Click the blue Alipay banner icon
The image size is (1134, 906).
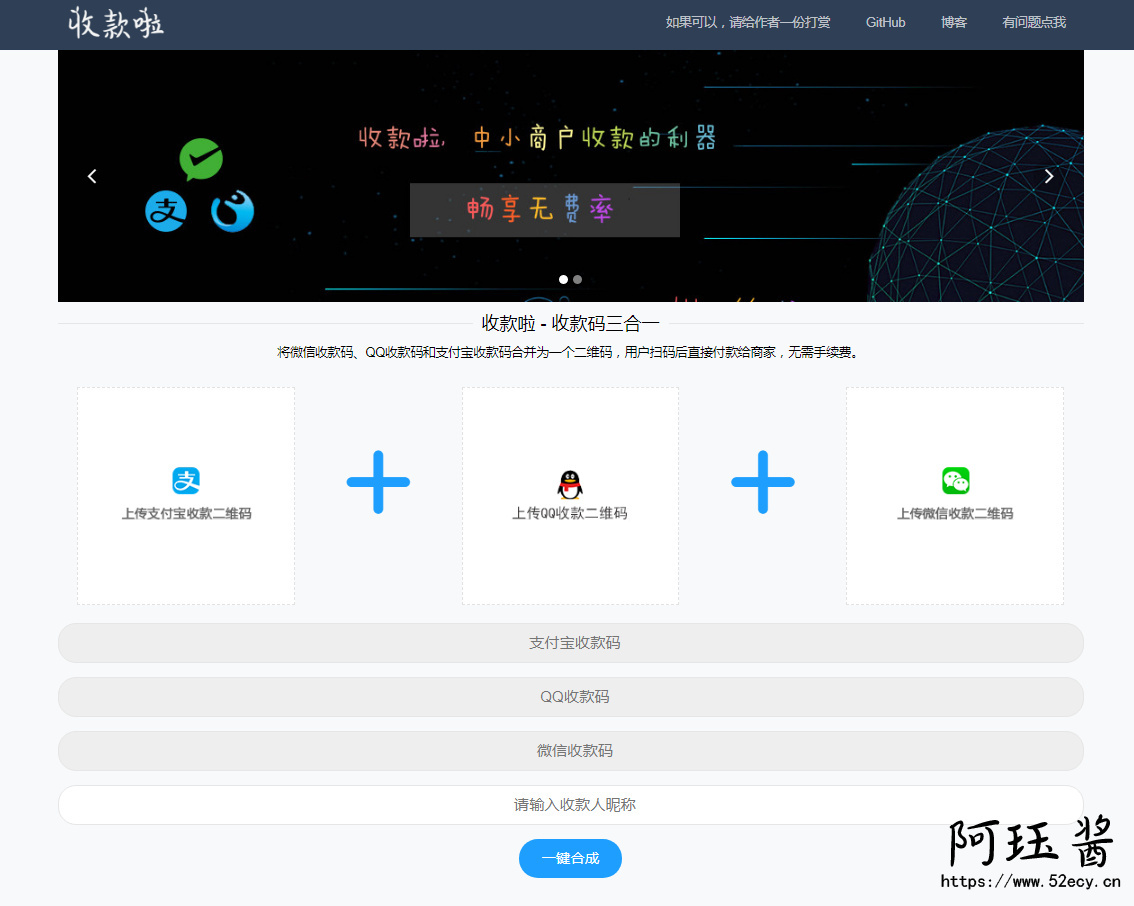(x=166, y=211)
